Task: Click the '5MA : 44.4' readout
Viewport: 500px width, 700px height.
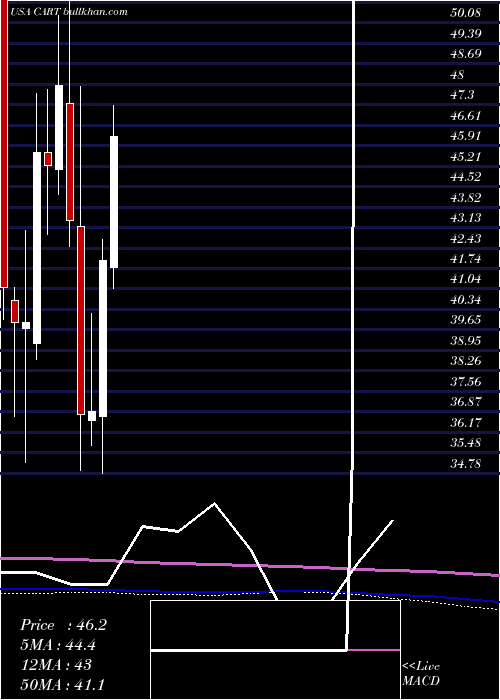Action: coord(58,645)
